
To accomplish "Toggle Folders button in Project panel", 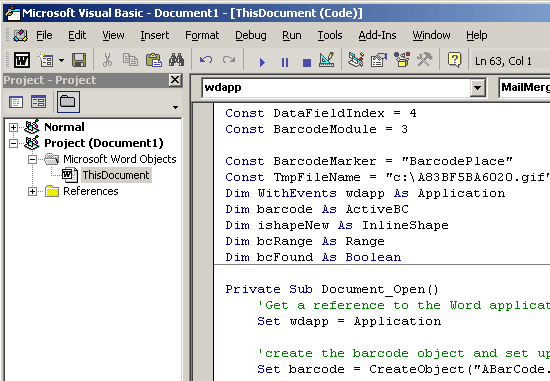I will click(x=68, y=102).
